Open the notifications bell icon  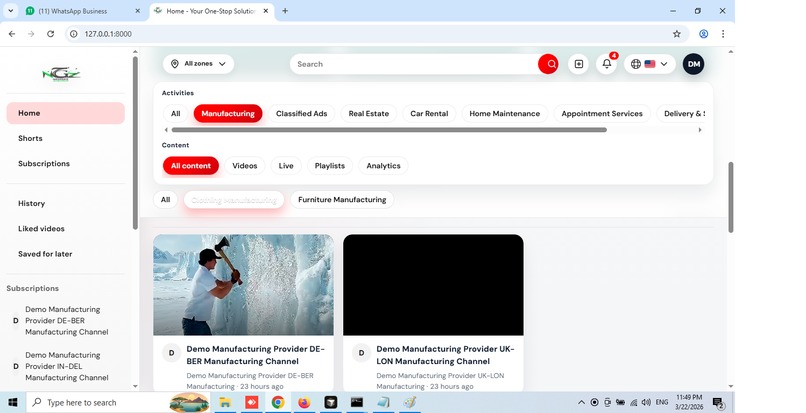(x=607, y=64)
